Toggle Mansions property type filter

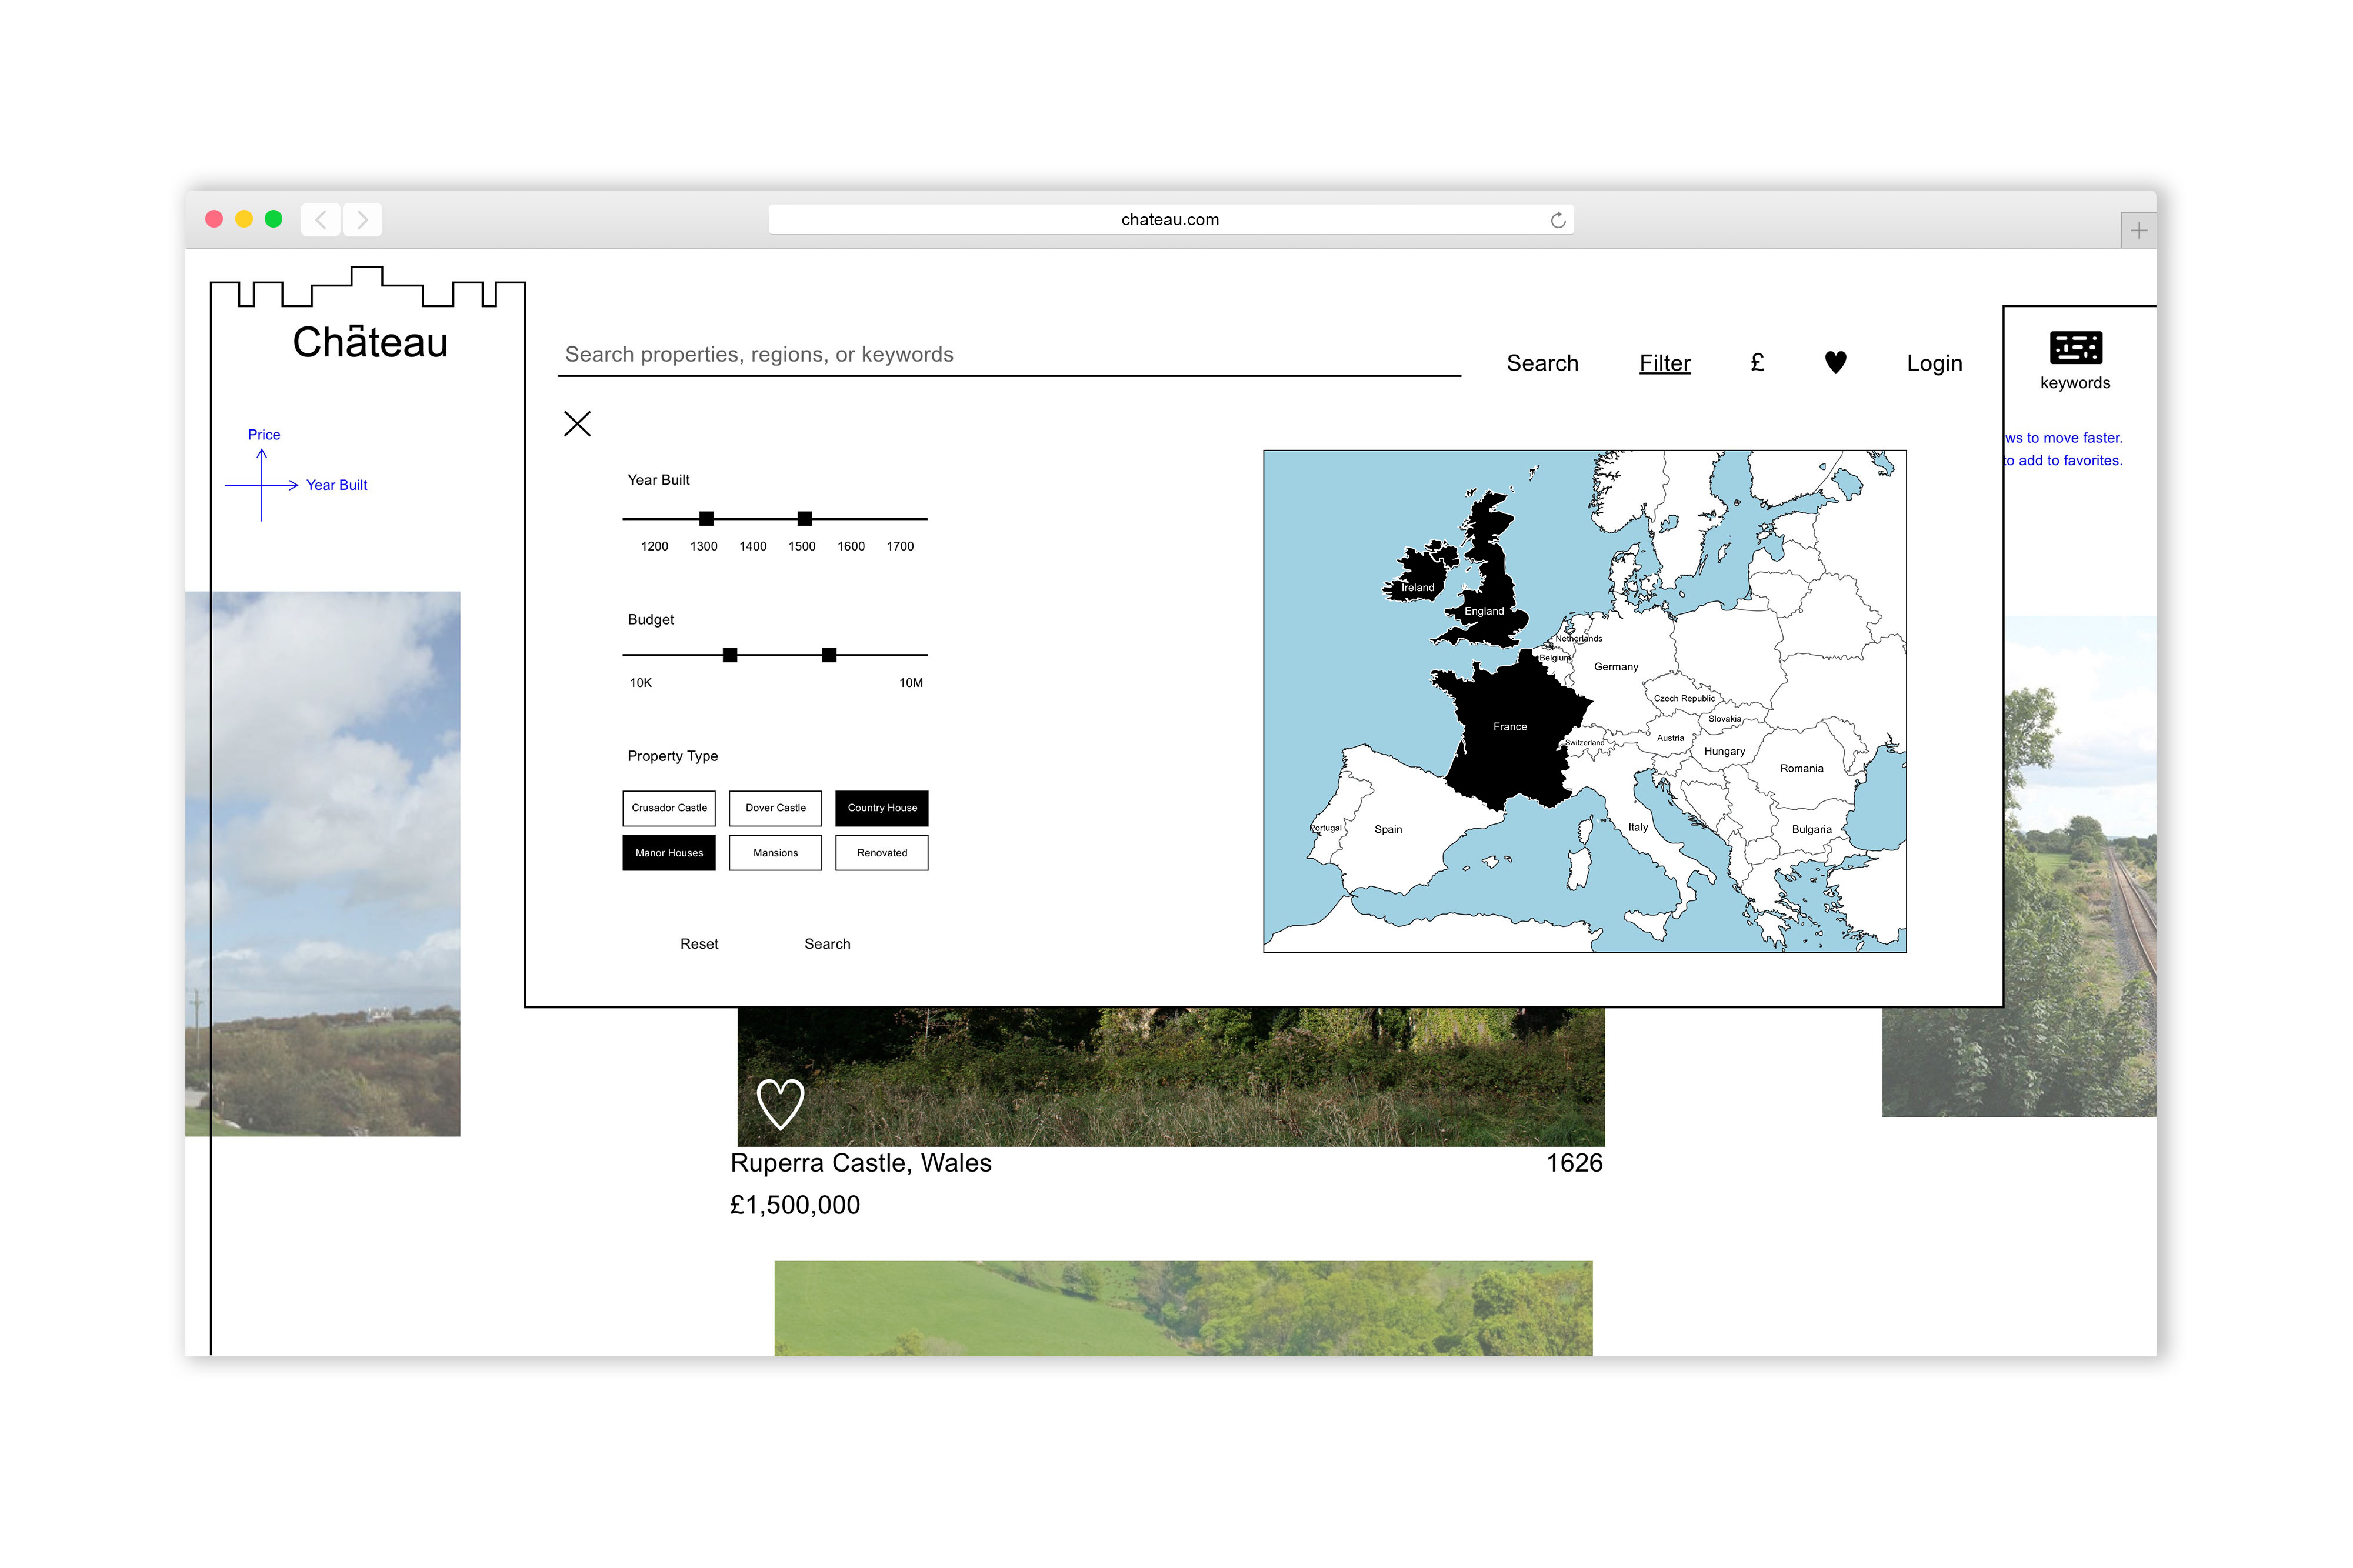click(775, 853)
